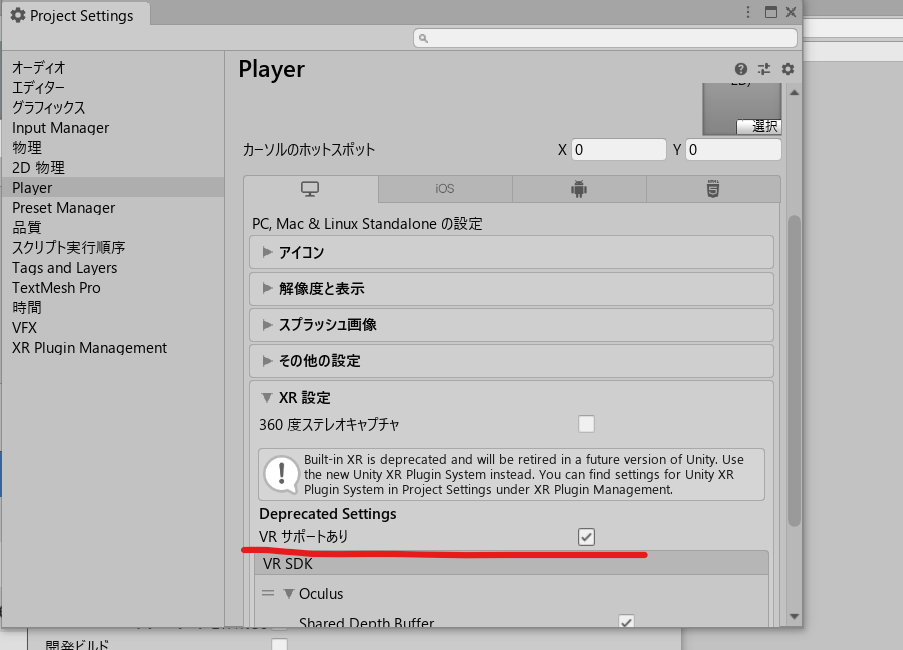Toggle the Shared Depth Buffer checkbox

(x=626, y=623)
